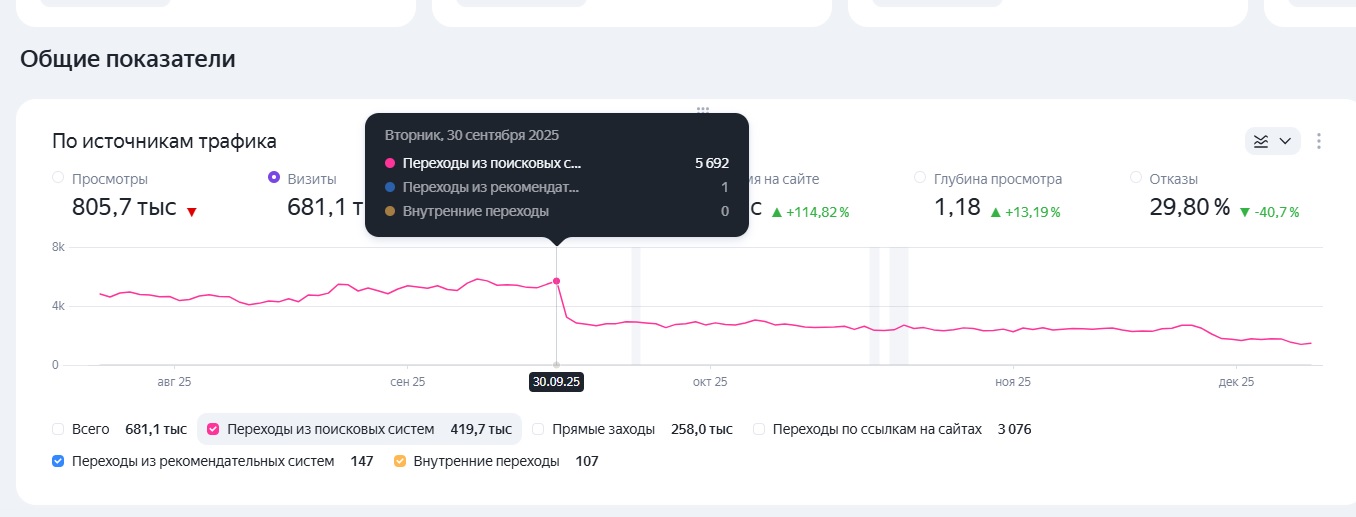Open the widget three-dot options menu
This screenshot has width=1356, height=517.
click(1319, 141)
